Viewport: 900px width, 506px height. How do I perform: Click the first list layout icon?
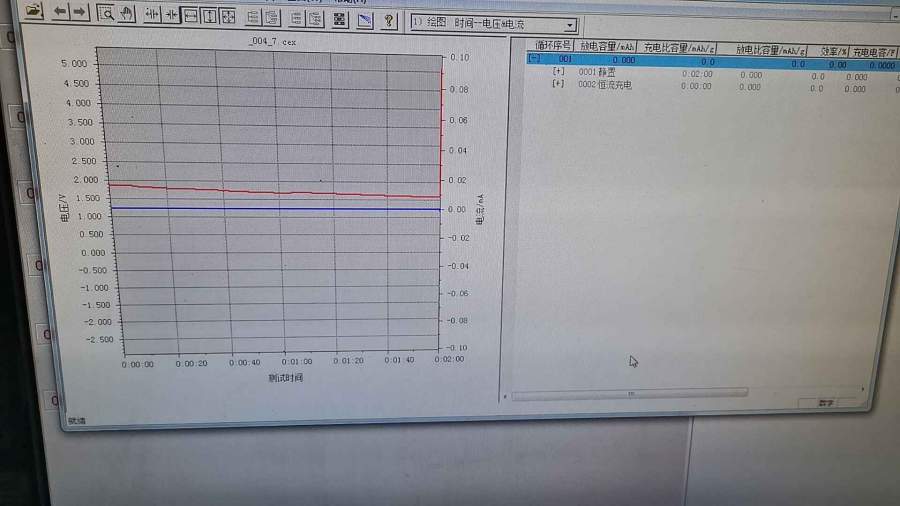(253, 17)
